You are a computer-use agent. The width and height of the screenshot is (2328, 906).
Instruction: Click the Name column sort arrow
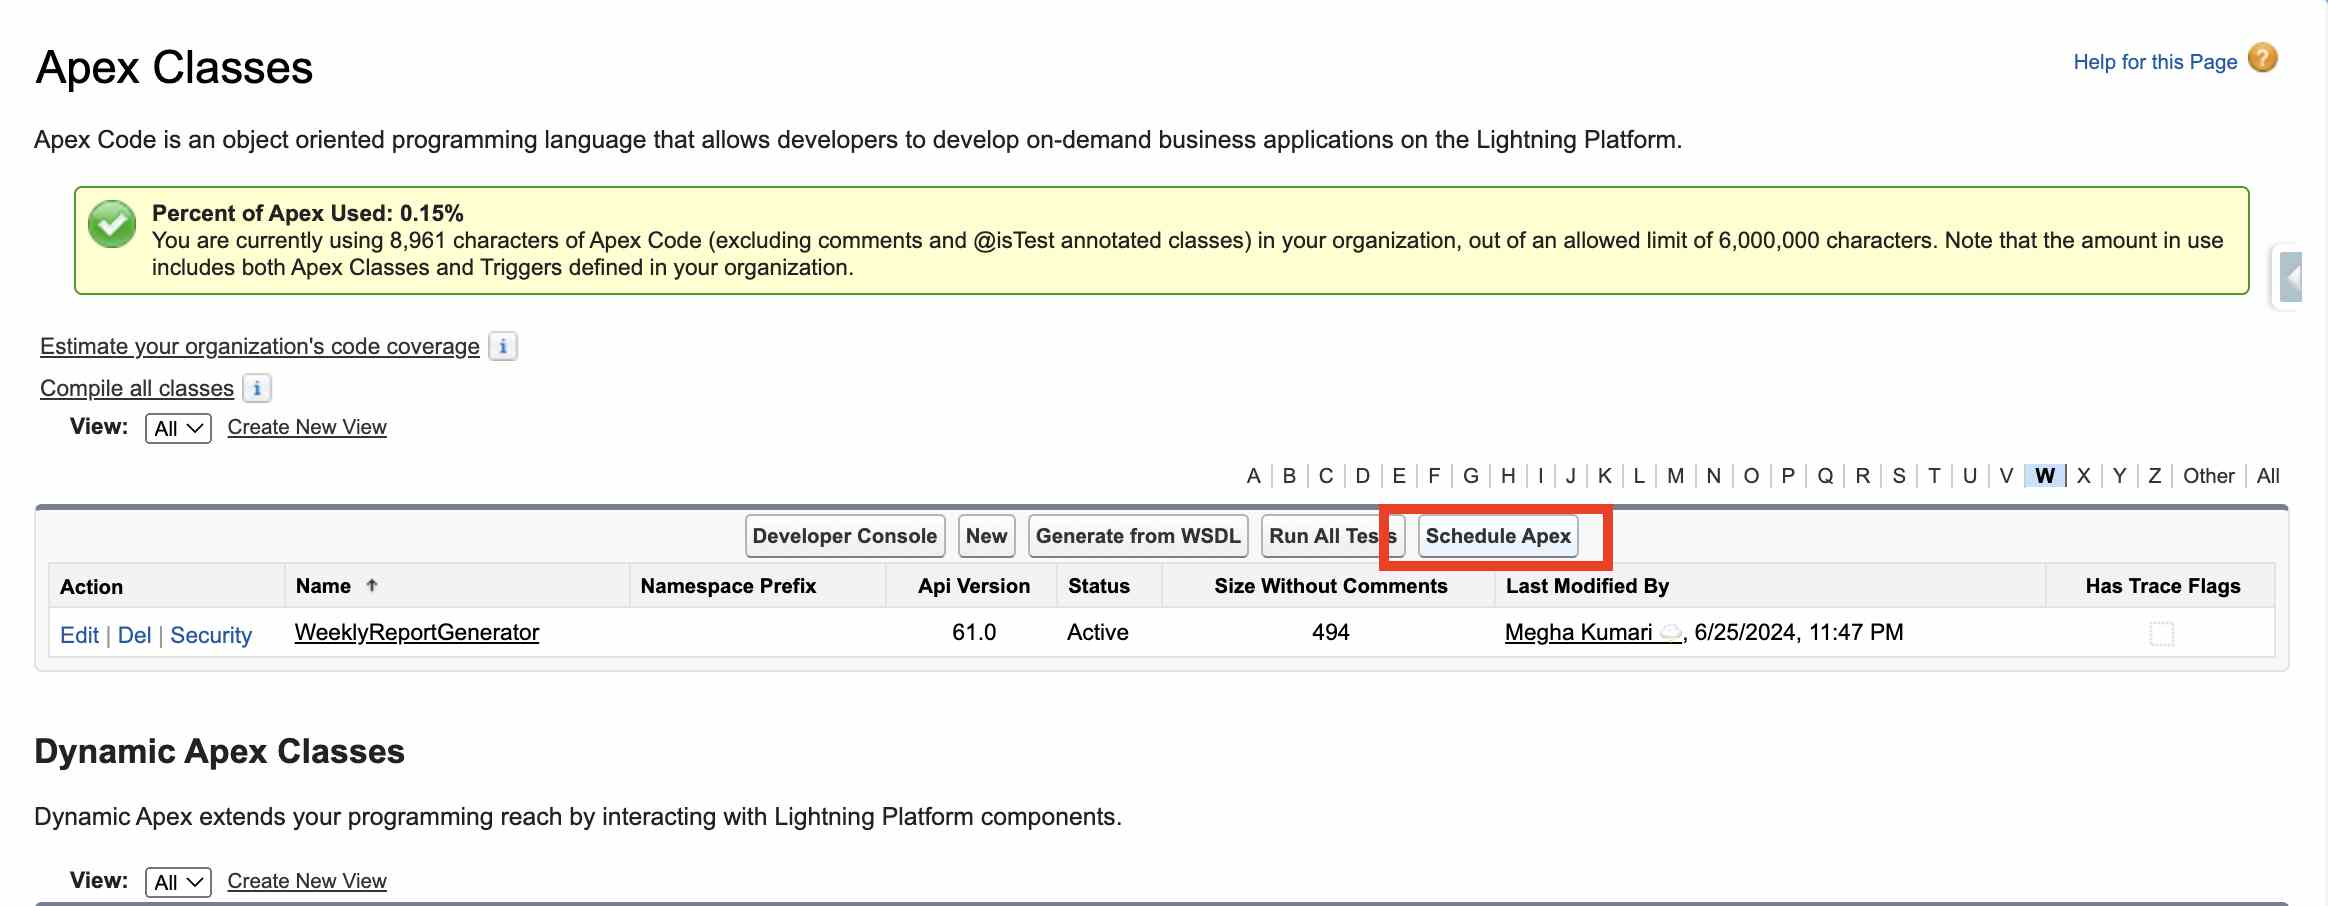pyautogui.click(x=372, y=586)
